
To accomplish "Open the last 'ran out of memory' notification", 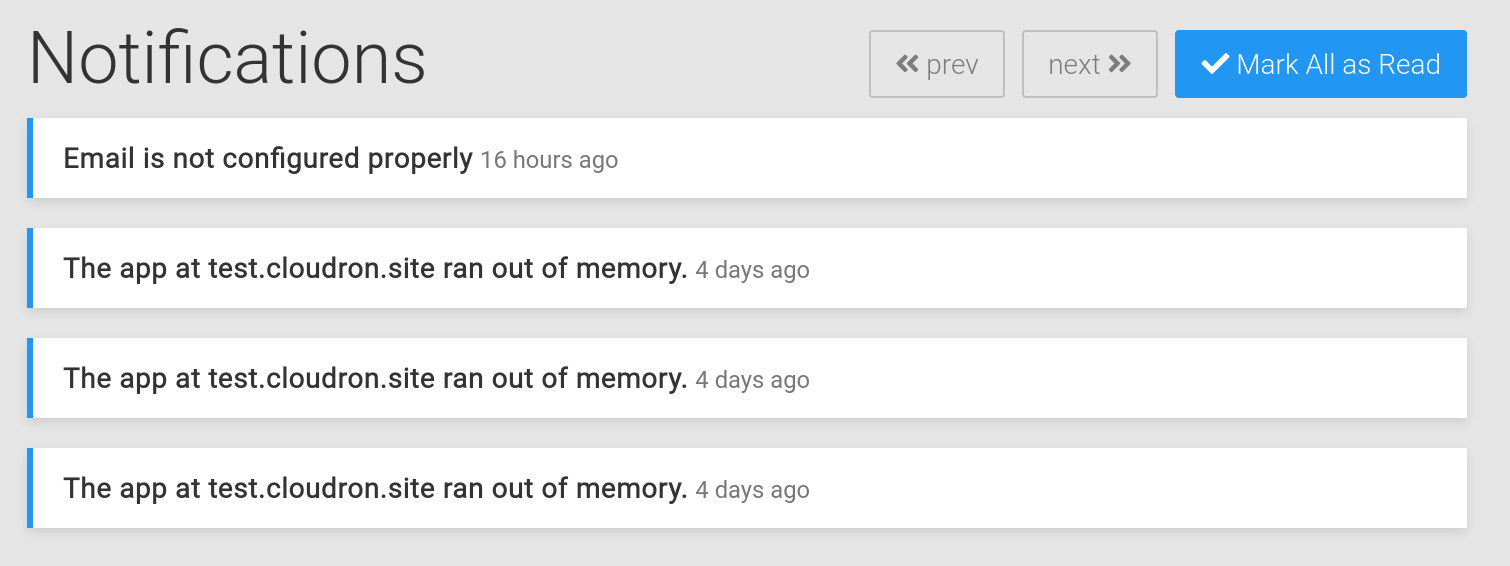I will pyautogui.click(x=375, y=488).
